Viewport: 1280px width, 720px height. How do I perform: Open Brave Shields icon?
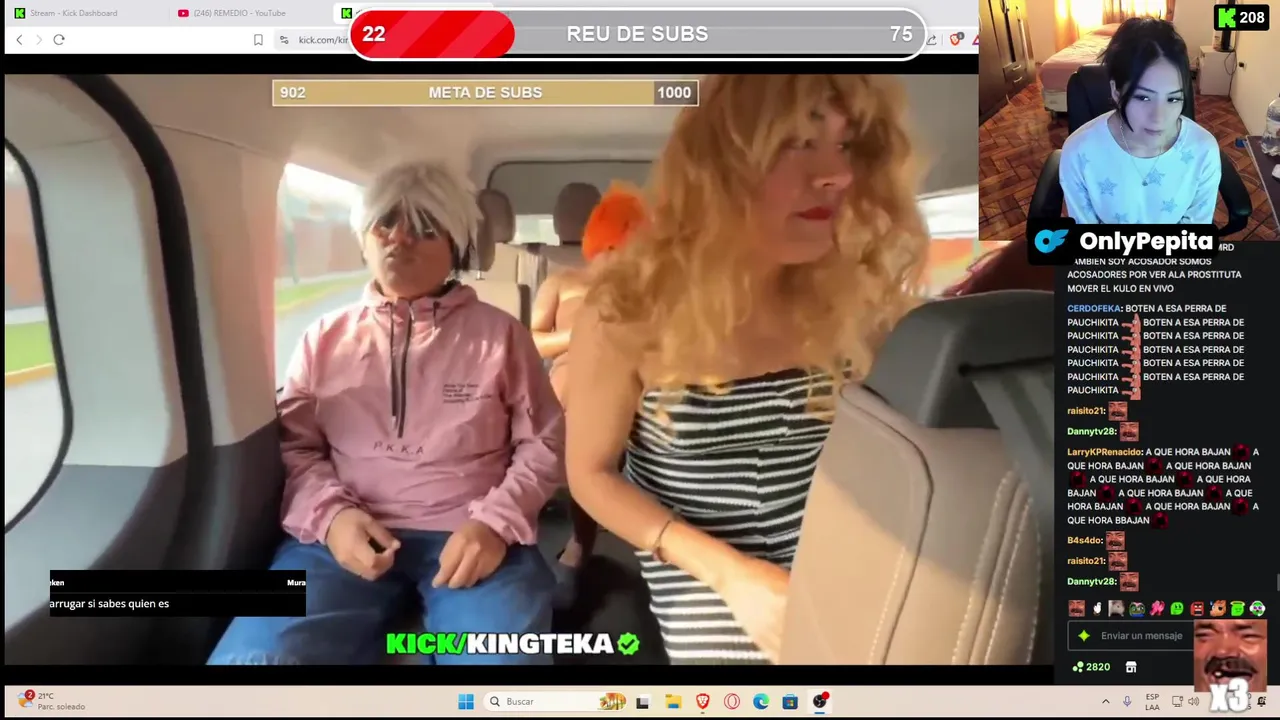956,39
